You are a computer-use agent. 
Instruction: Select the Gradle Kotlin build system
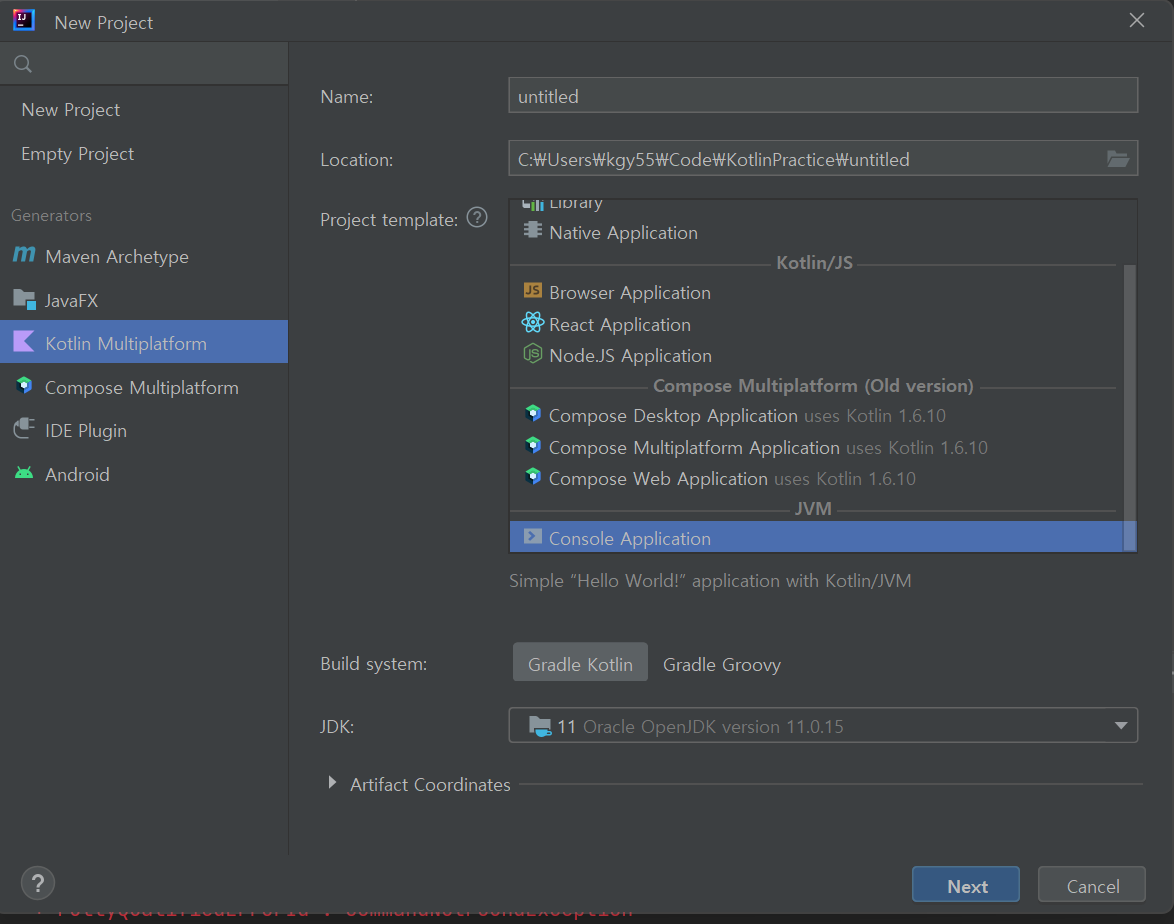[x=580, y=663]
